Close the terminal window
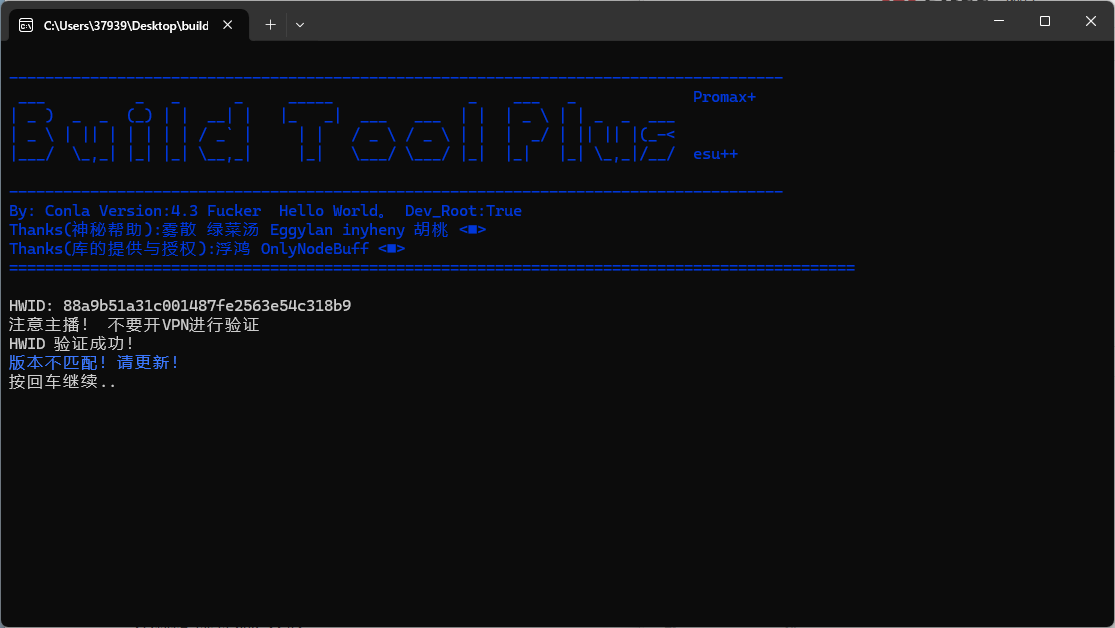 click(x=1090, y=21)
